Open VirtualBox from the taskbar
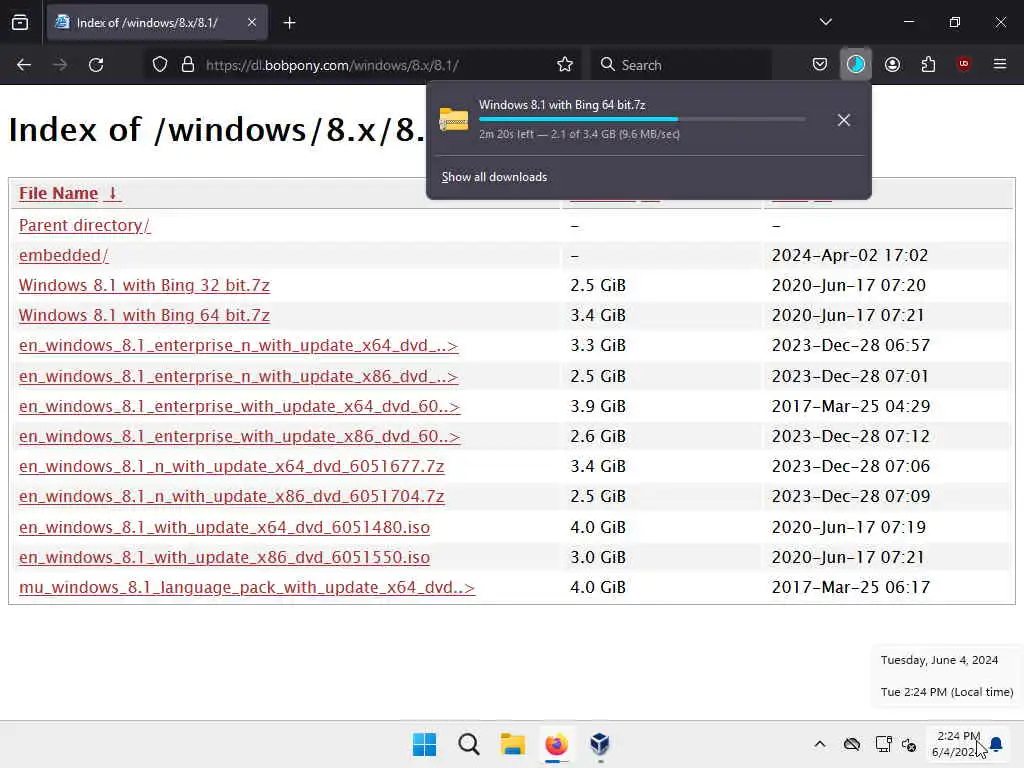This screenshot has height=768, width=1024. (600, 744)
